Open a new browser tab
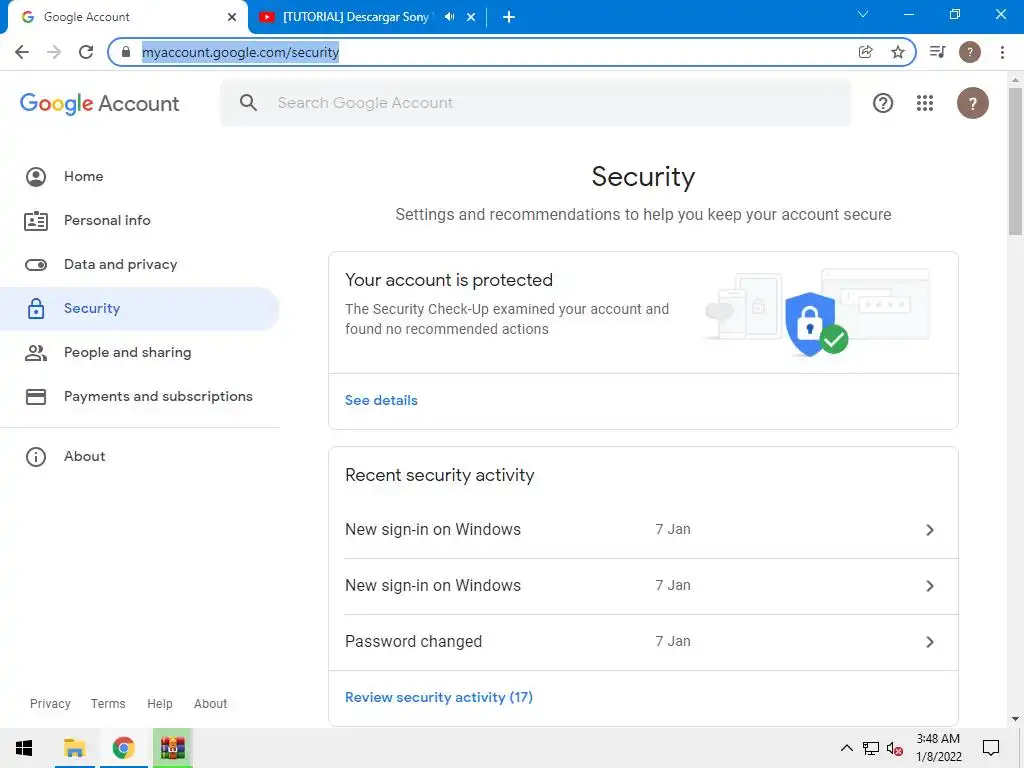Screen dimensions: 1024x768 509,17
